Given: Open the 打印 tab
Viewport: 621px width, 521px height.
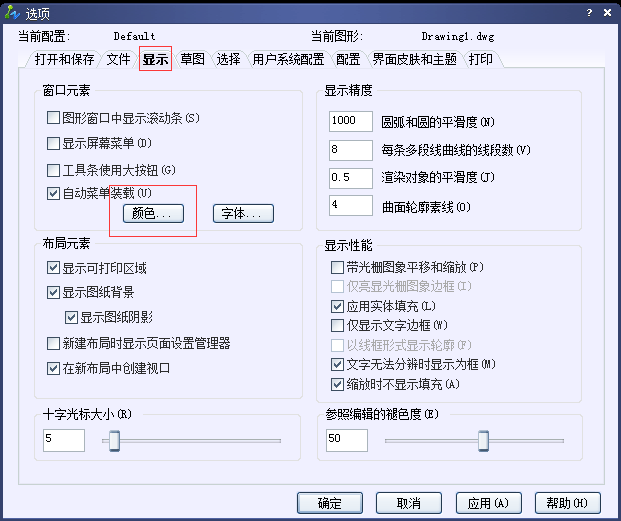Looking at the screenshot, I should (480, 59).
